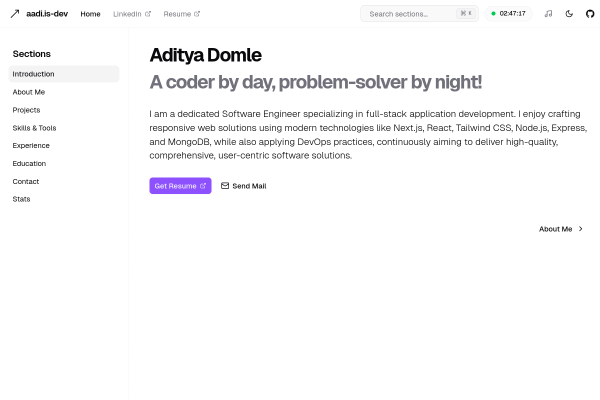
Task: Go to next page: About Me
Action: (x=561, y=229)
